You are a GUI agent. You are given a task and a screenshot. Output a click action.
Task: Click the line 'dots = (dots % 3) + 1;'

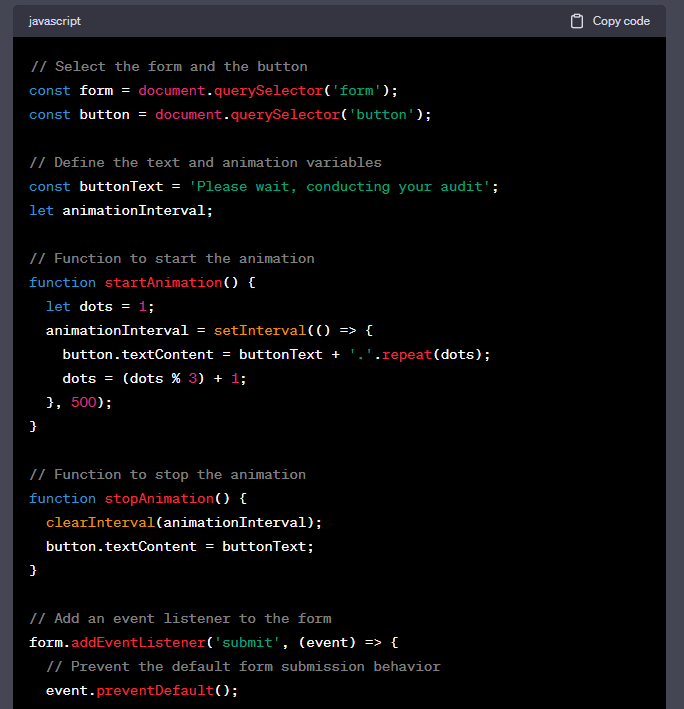154,378
